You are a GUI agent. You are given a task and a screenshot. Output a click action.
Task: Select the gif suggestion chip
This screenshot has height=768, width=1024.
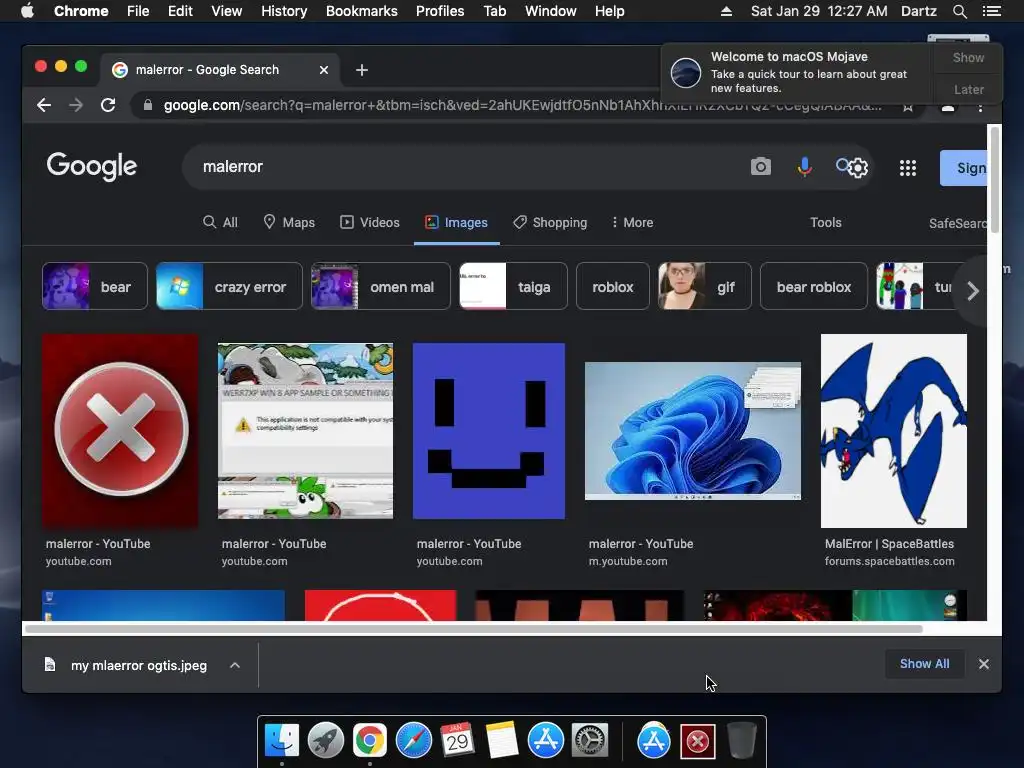point(705,286)
